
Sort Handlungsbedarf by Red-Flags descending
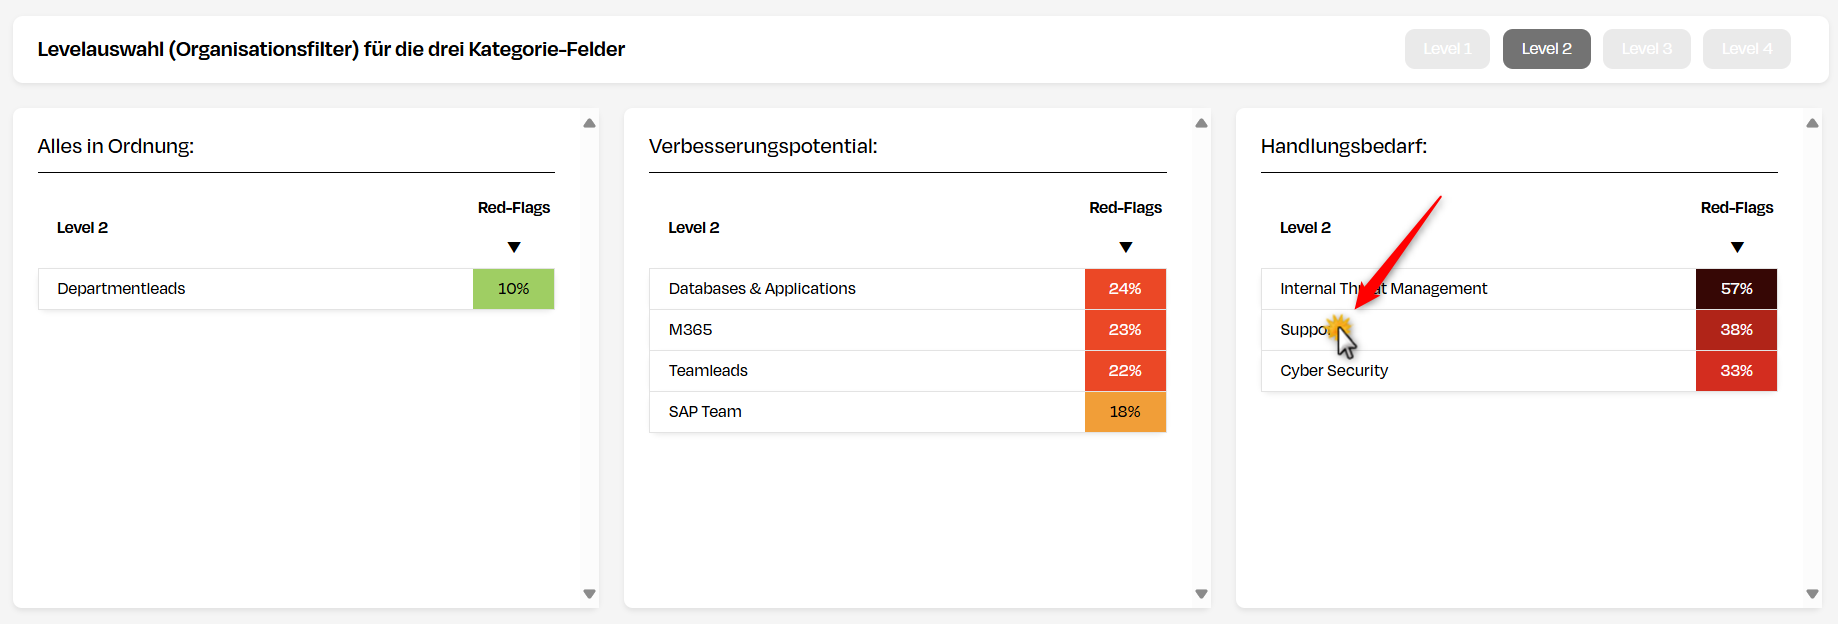(x=1737, y=247)
